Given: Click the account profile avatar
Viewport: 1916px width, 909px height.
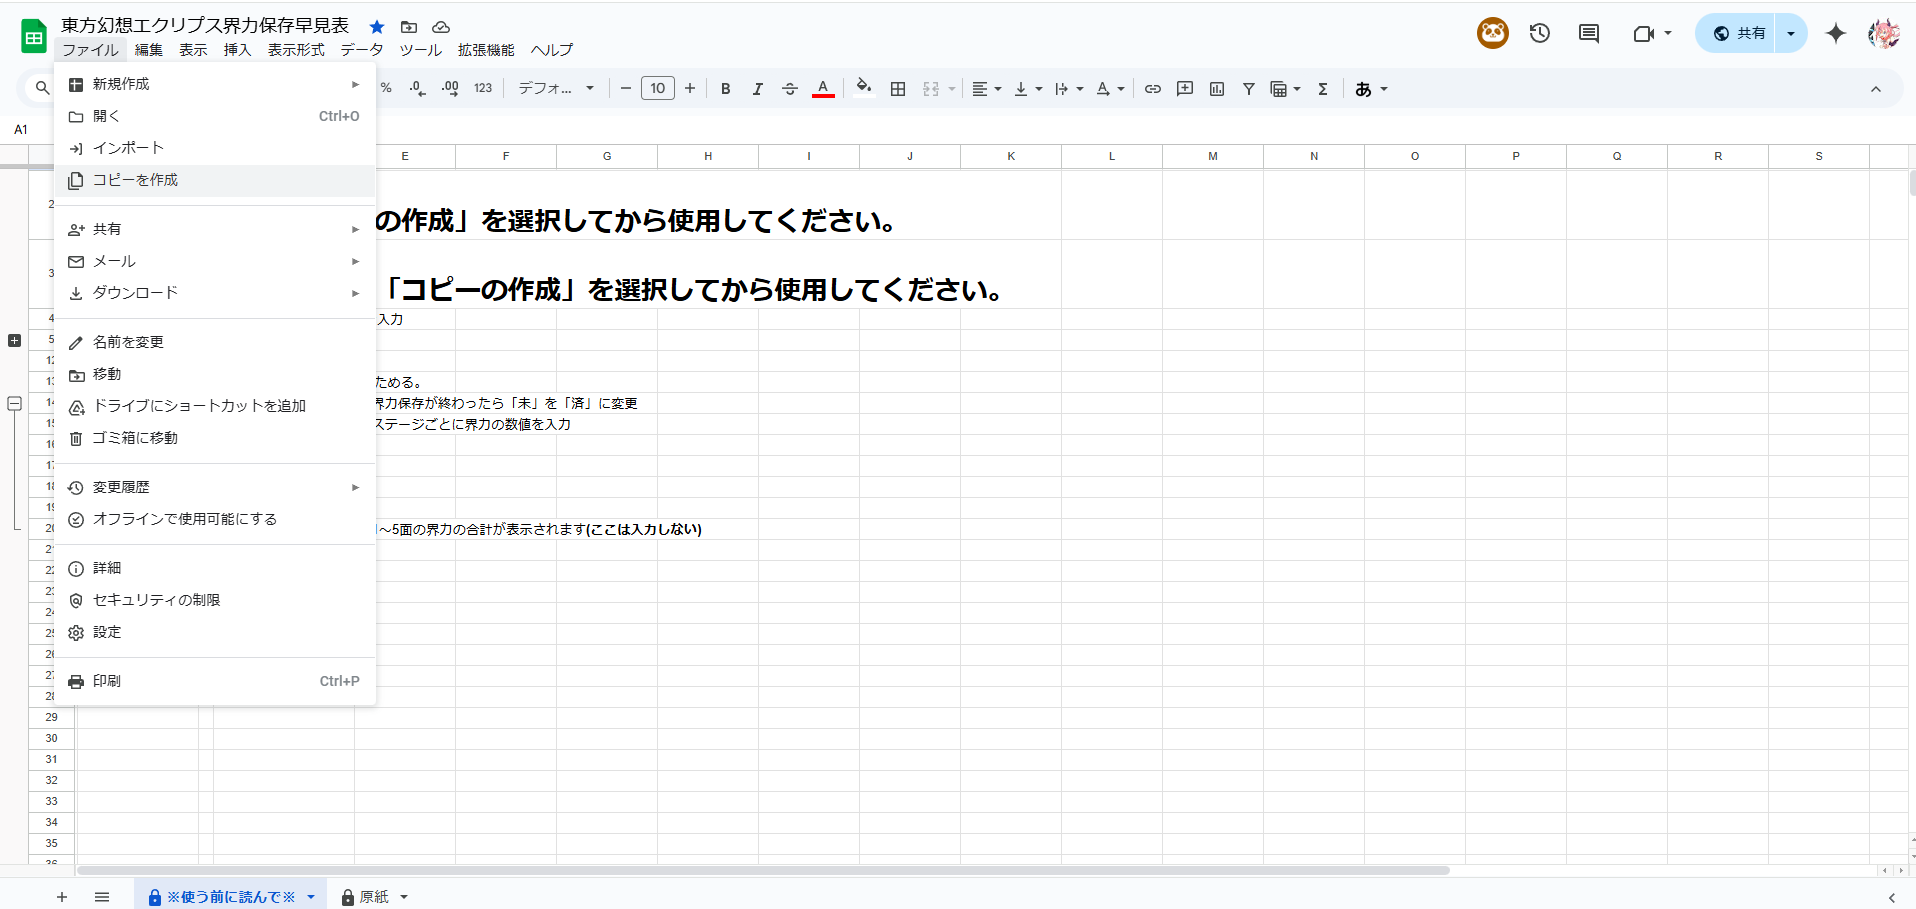Looking at the screenshot, I should (x=1884, y=33).
